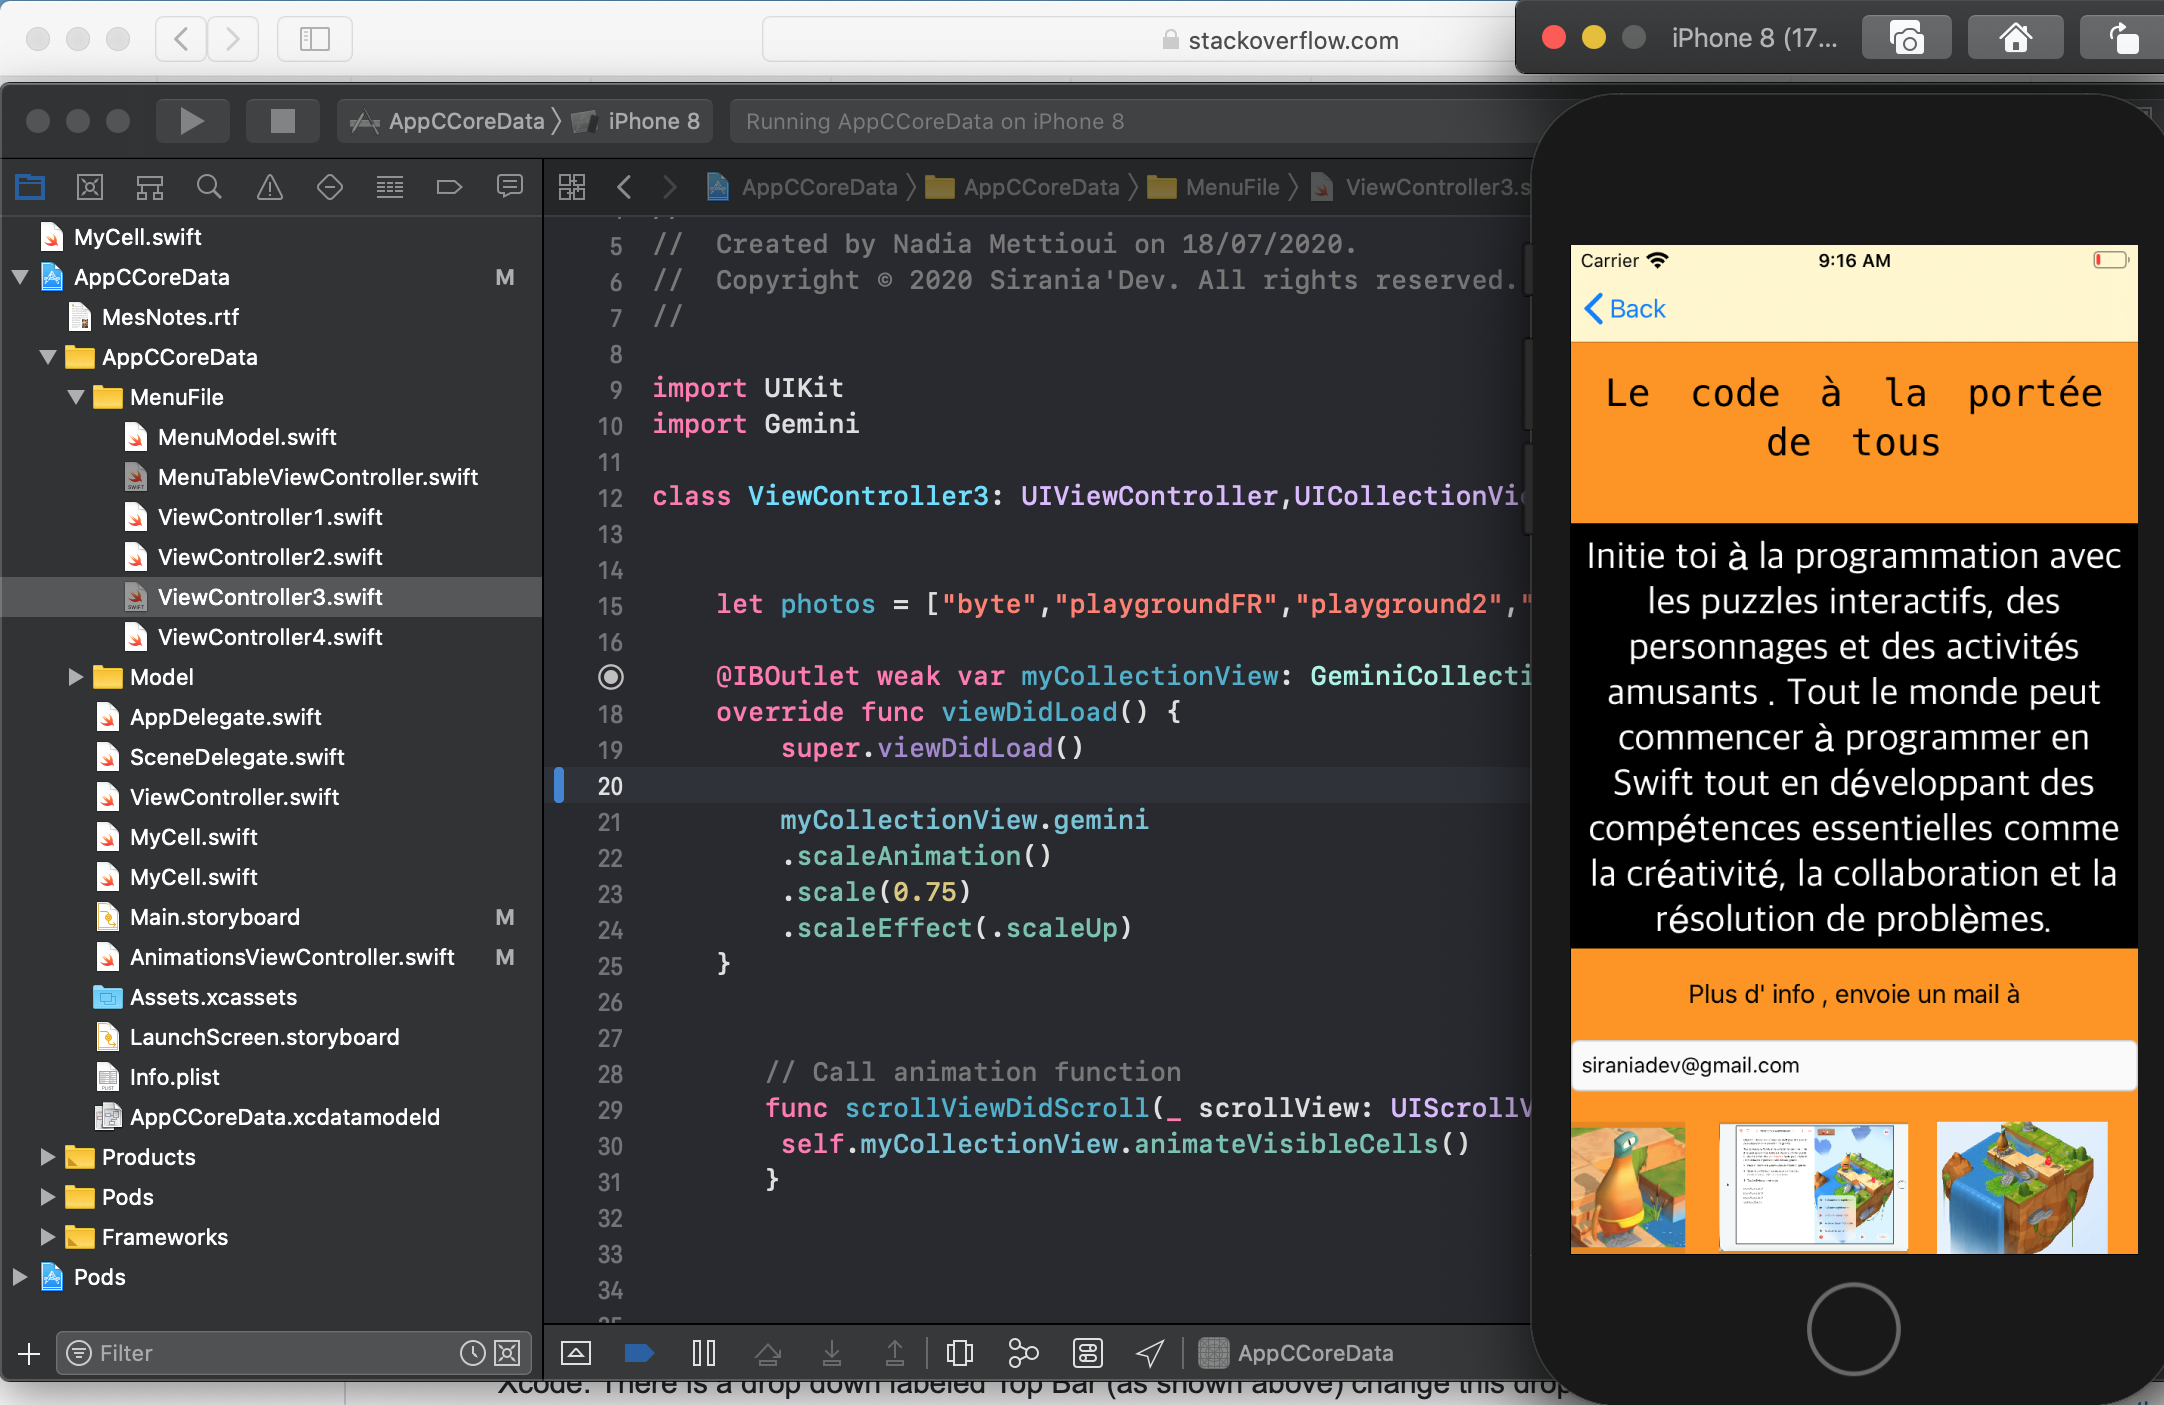
Task: Open the Report navigator
Action: pos(510,187)
